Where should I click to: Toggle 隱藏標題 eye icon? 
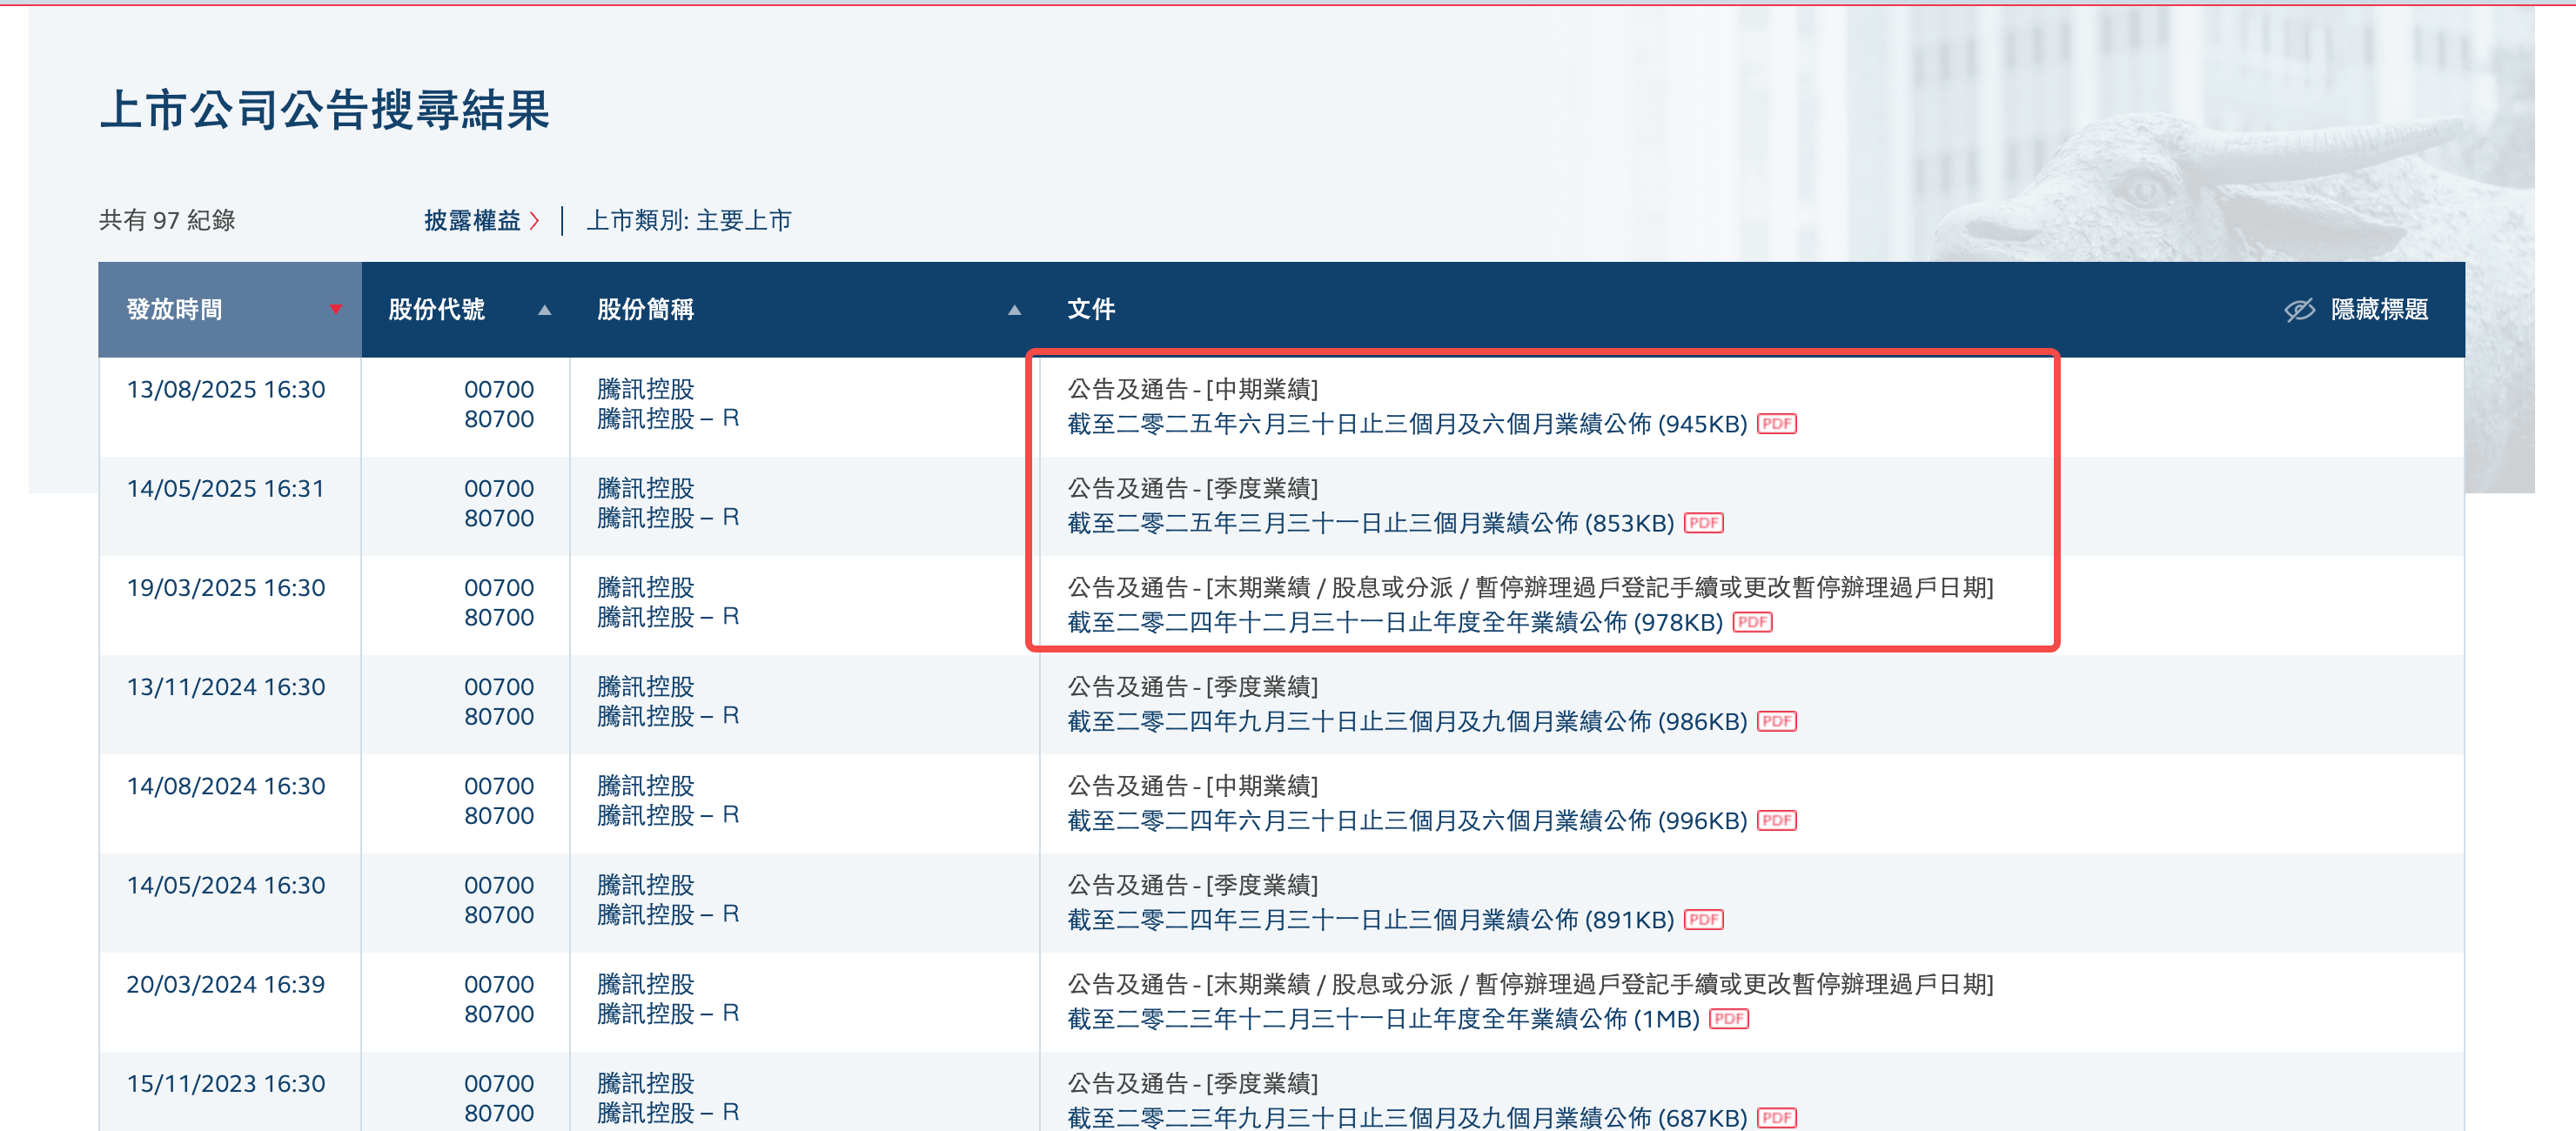pos(2299,310)
